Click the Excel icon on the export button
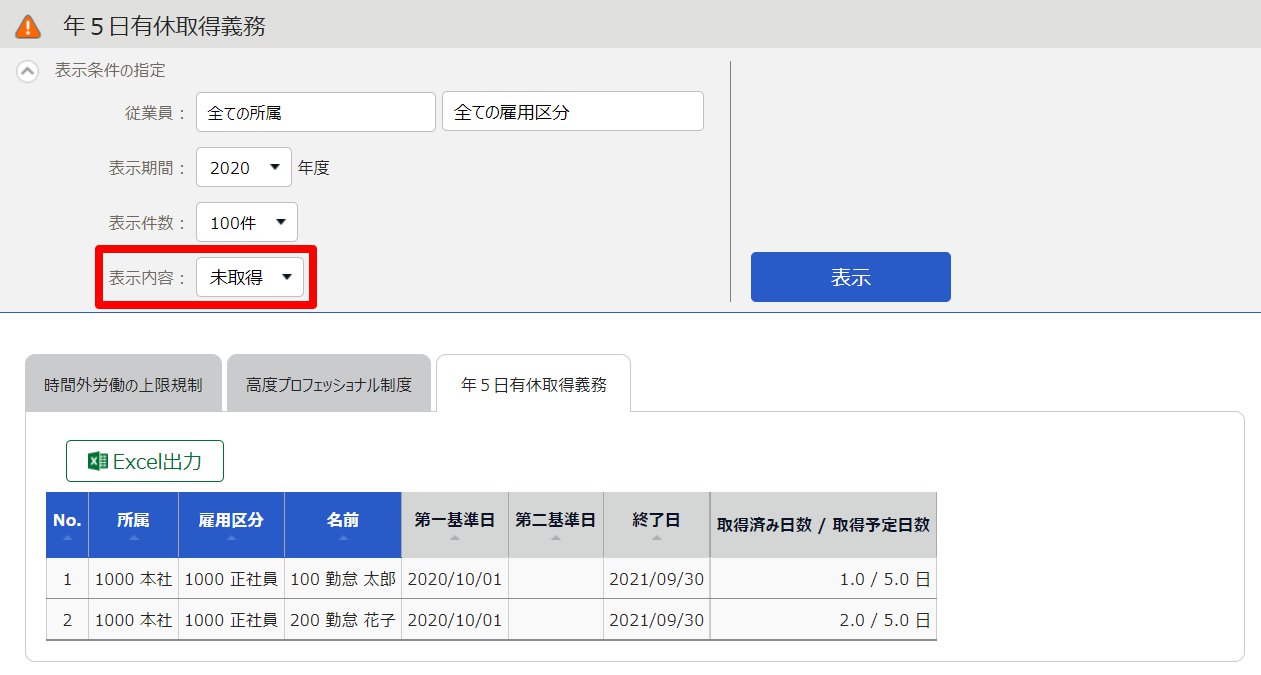Viewport: 1261px width, 675px height. coord(98,461)
